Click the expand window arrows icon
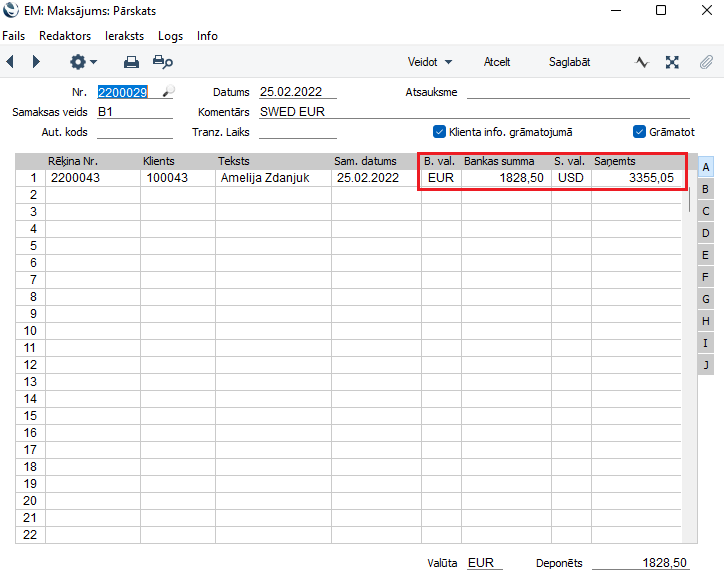 tap(673, 62)
